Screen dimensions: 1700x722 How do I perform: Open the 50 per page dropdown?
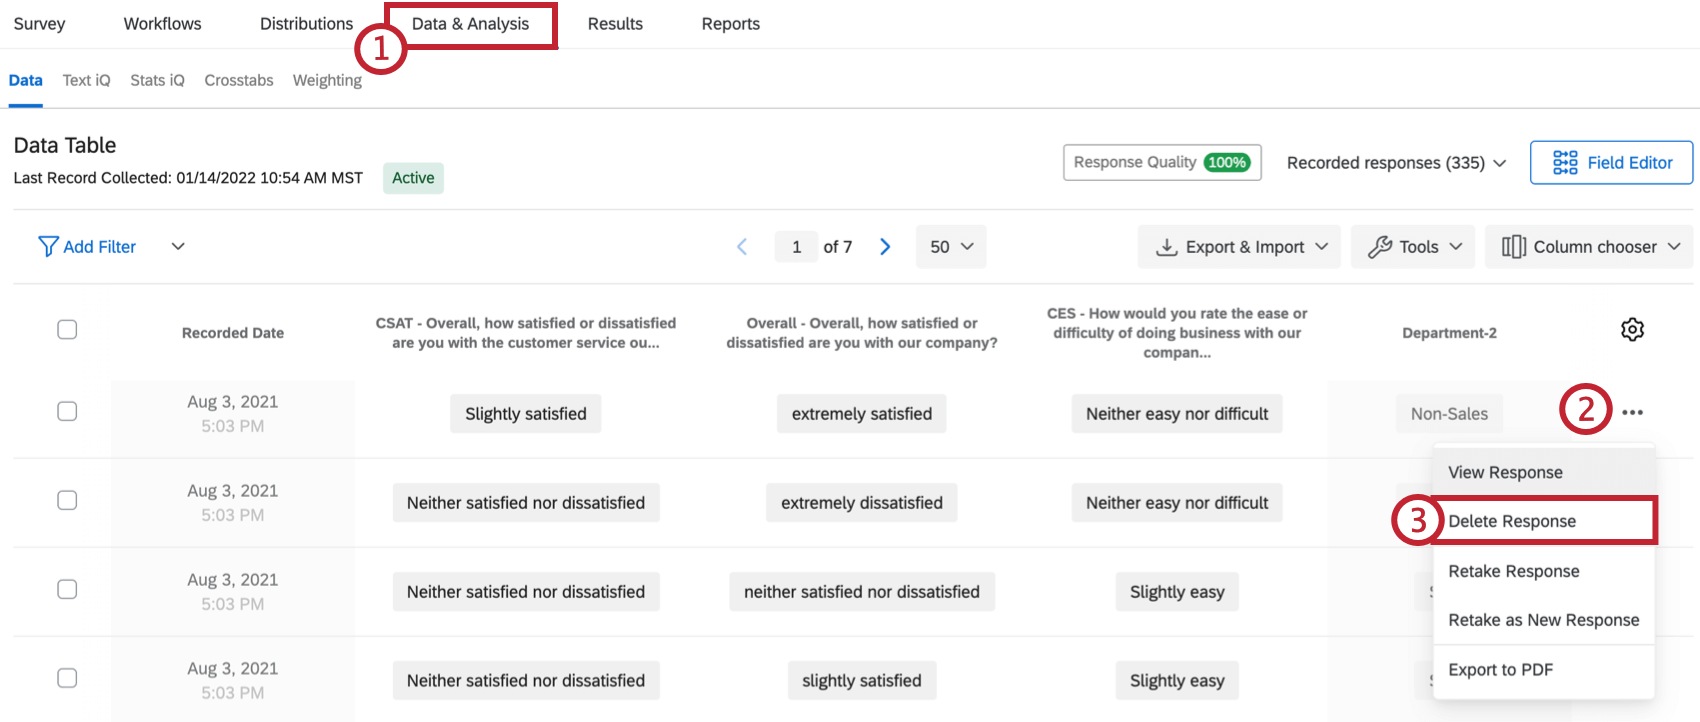click(x=951, y=247)
